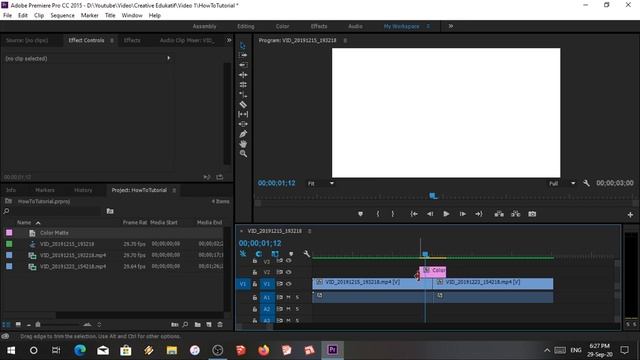The height and width of the screenshot is (360, 640).
Task: Toggle V1 source patching button
Action: pos(243,284)
